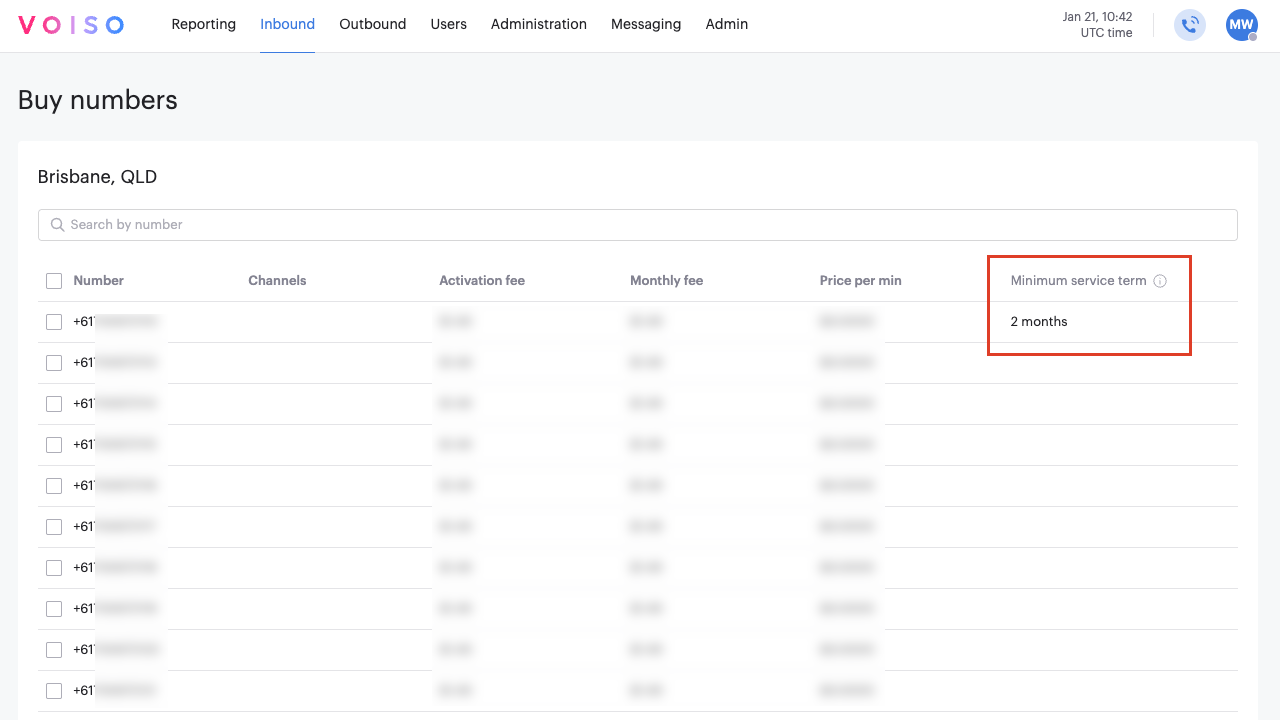
Task: Check the first number row checkbox
Action: click(x=54, y=322)
